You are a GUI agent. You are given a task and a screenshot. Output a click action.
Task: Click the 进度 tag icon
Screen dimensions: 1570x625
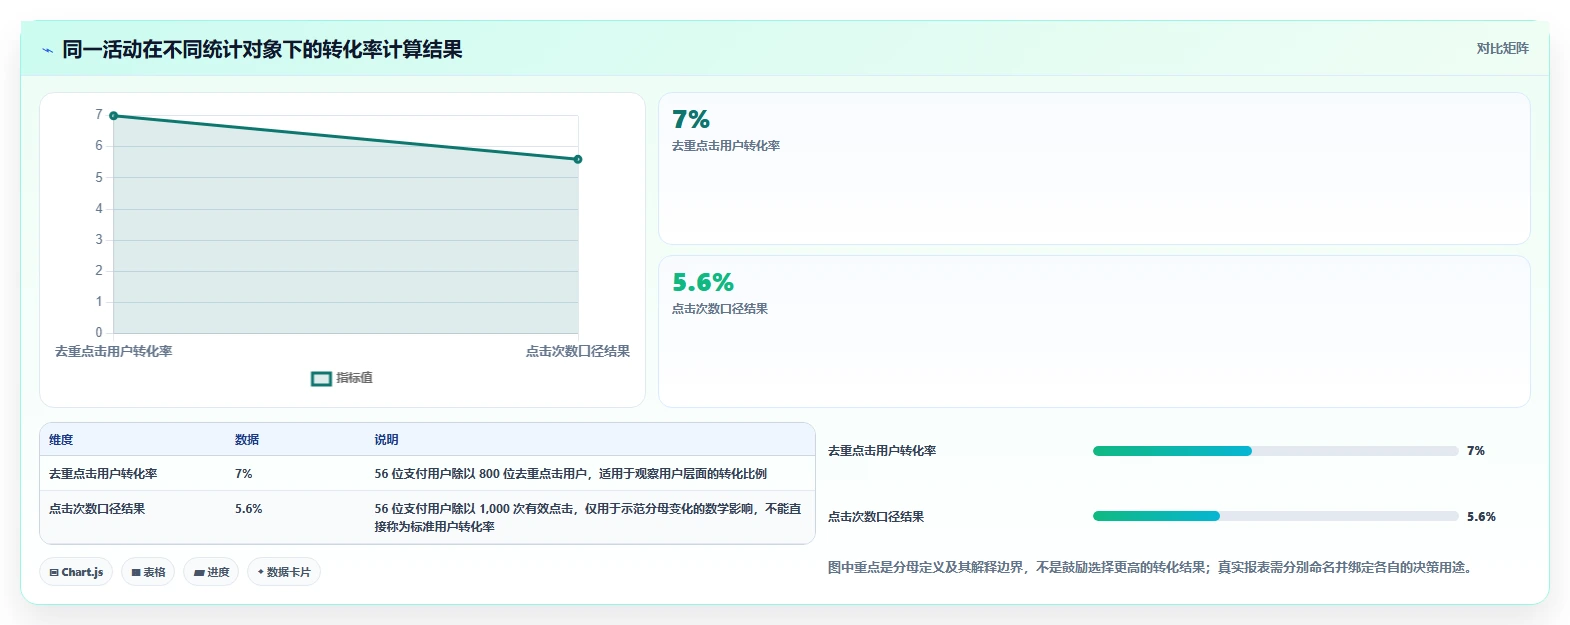[x=199, y=573]
